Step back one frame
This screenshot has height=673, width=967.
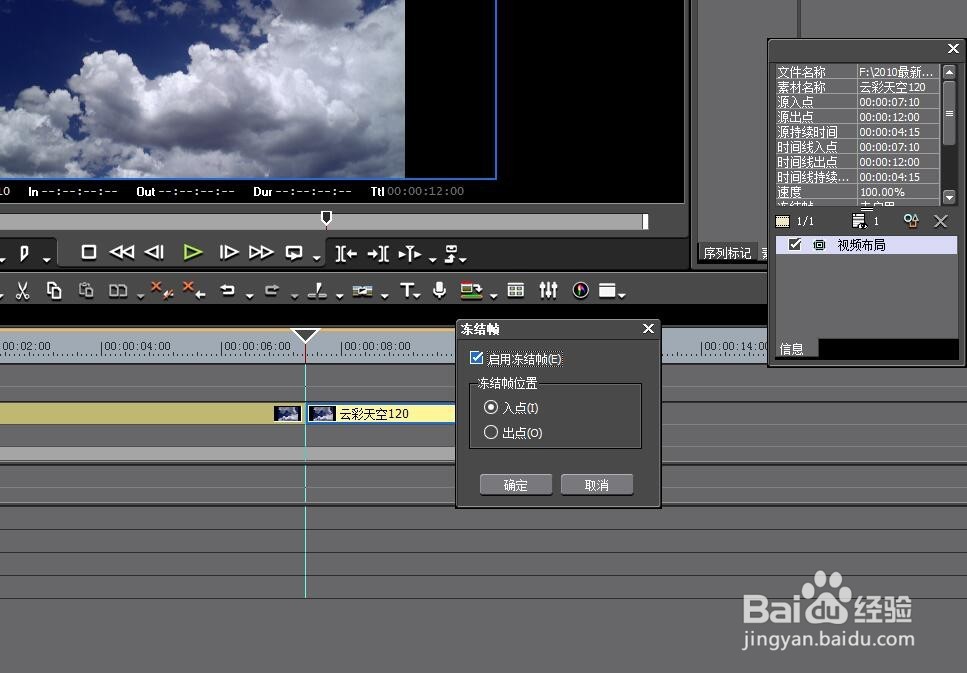[x=154, y=252]
